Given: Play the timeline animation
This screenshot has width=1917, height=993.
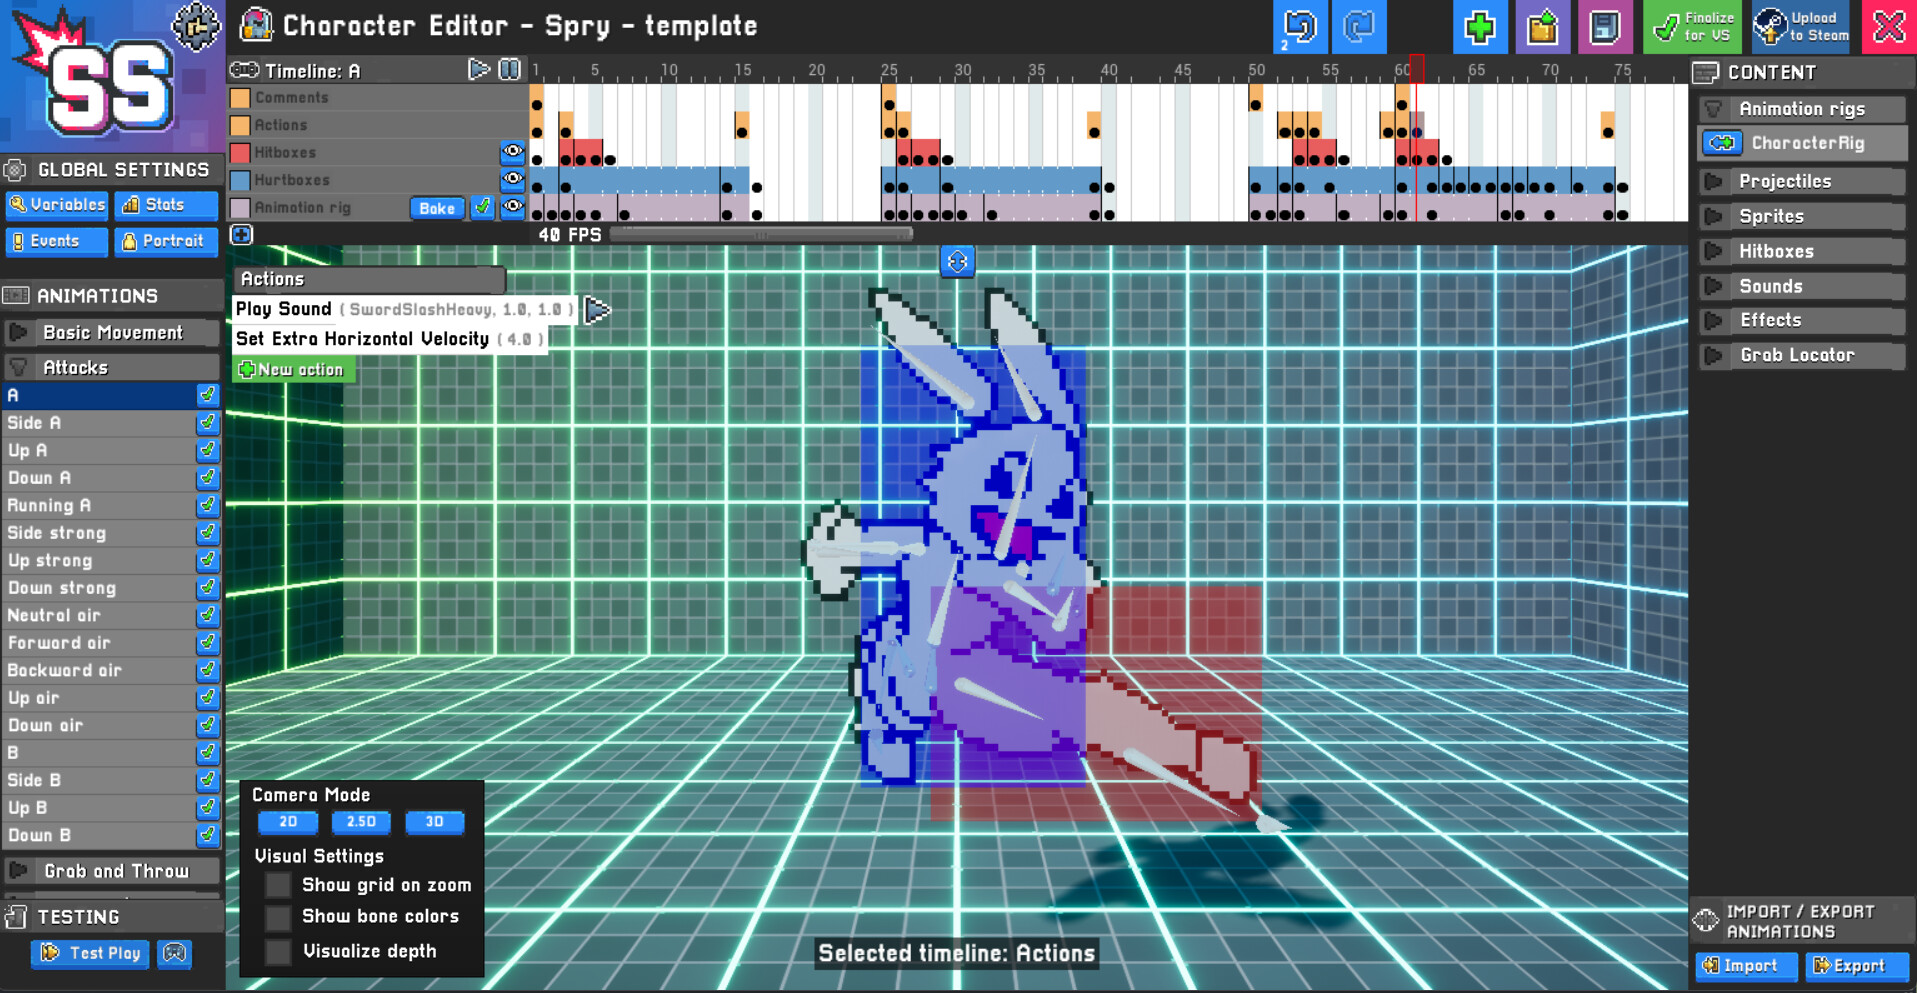Looking at the screenshot, I should pyautogui.click(x=478, y=70).
